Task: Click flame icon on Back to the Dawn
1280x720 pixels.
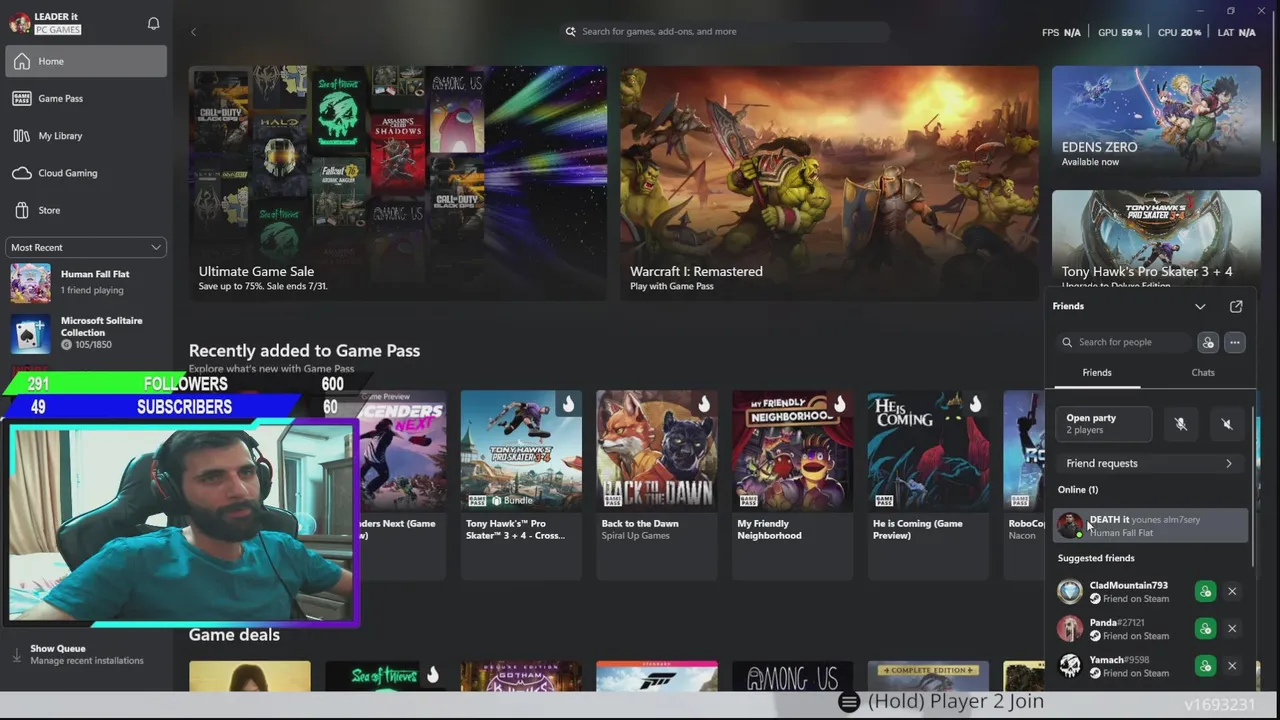Action: 704,404
